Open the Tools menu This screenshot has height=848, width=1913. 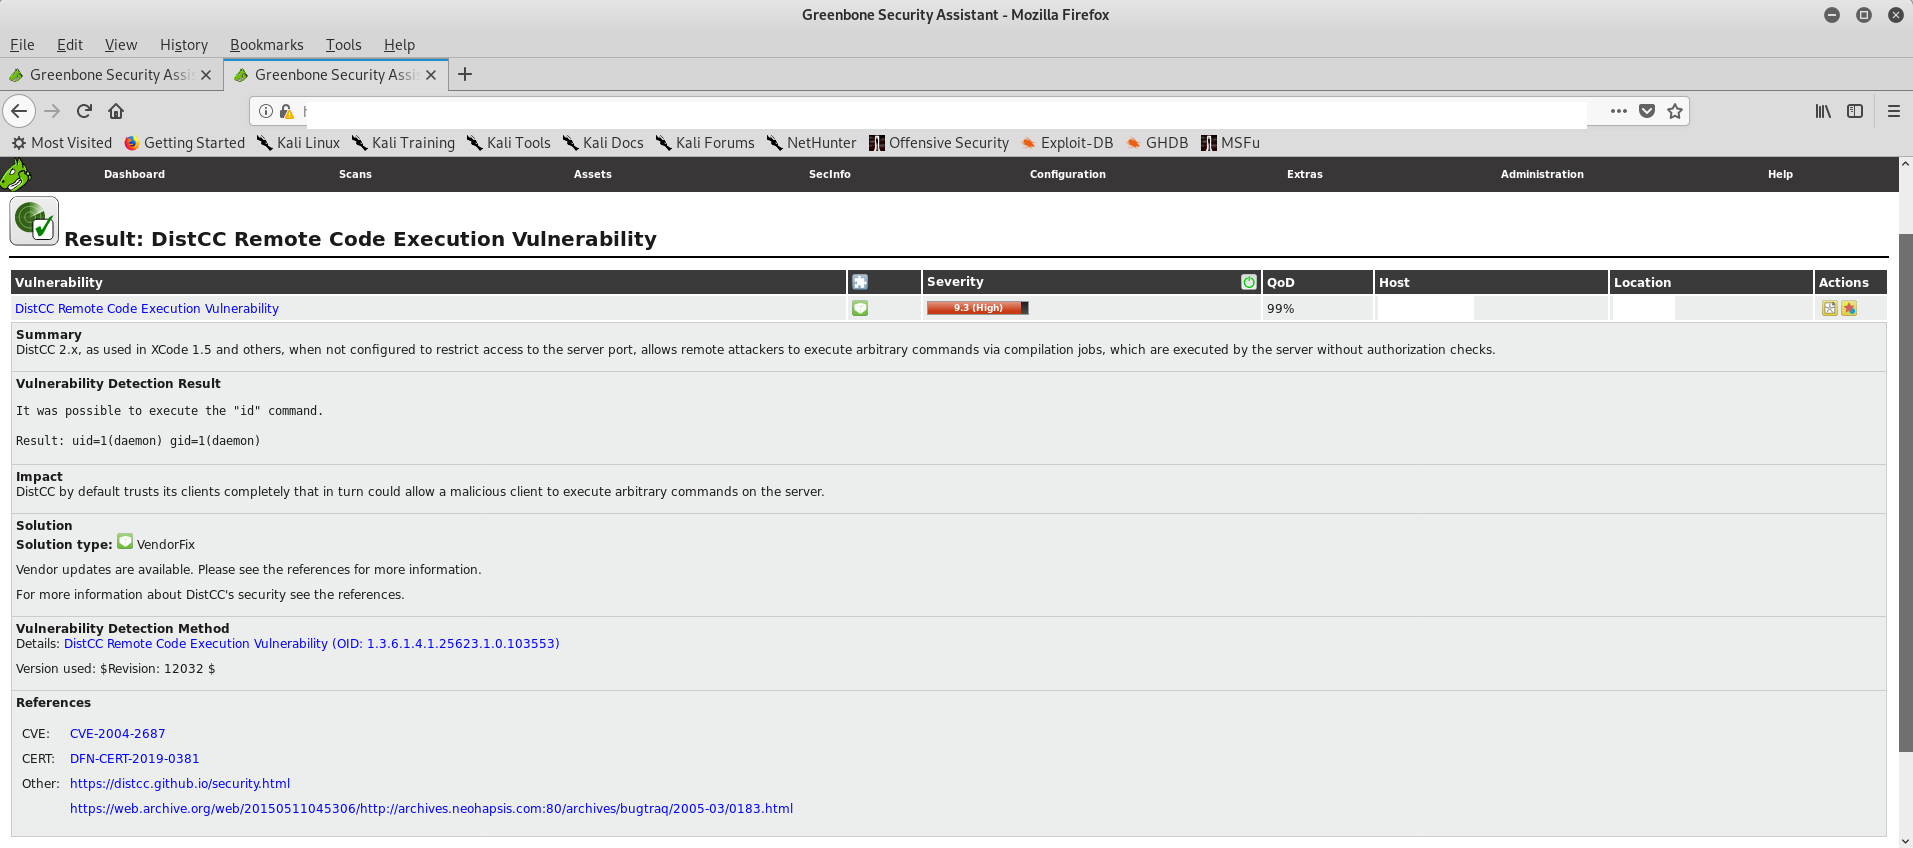click(343, 45)
